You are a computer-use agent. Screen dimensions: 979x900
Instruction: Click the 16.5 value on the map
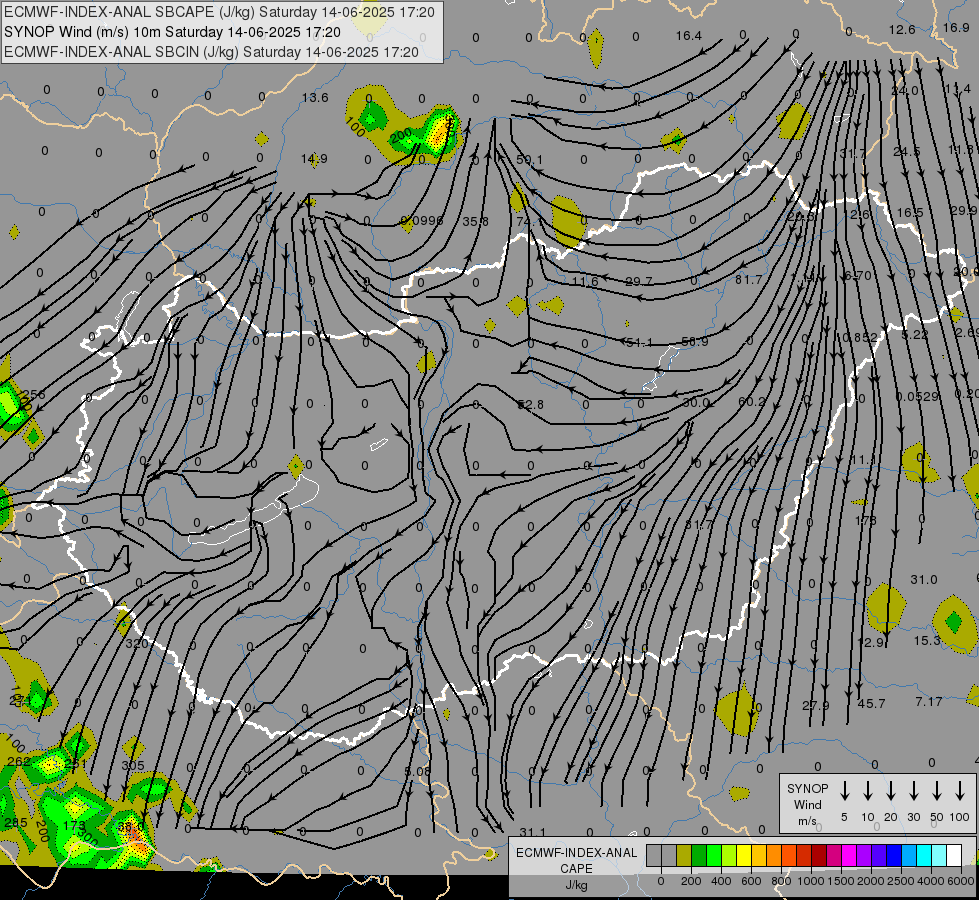coord(910,213)
